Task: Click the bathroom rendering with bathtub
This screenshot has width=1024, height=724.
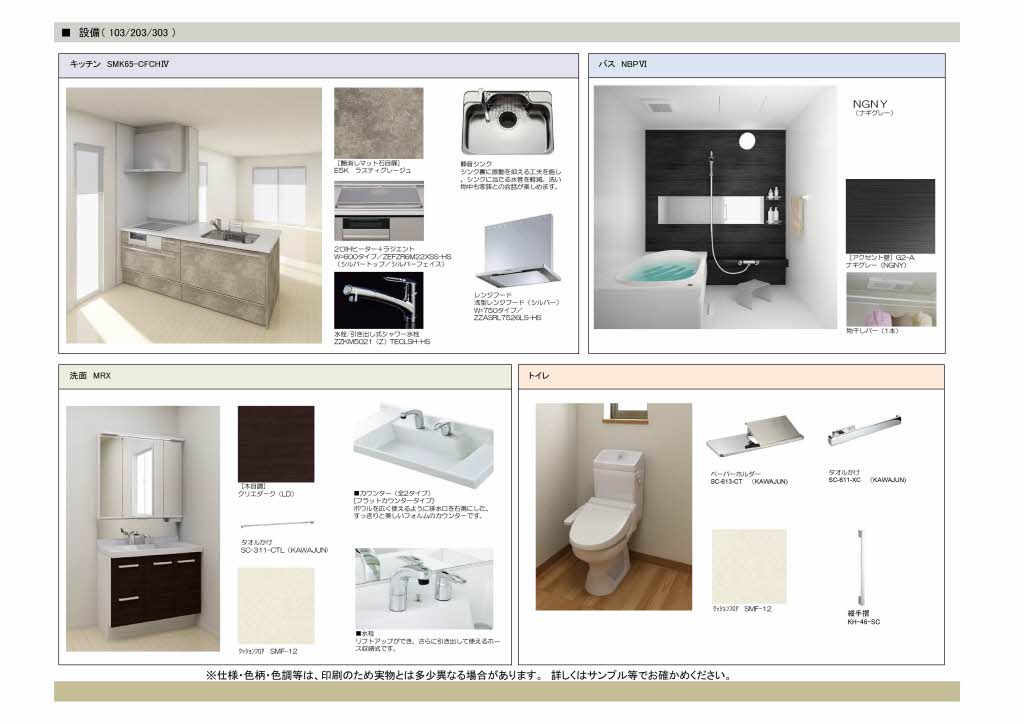Action: coord(715,207)
